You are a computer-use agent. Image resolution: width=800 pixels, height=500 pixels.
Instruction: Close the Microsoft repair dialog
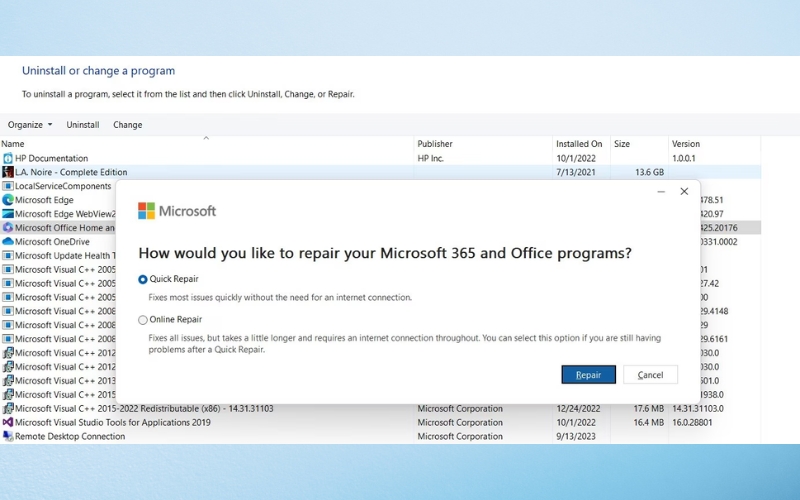(684, 191)
